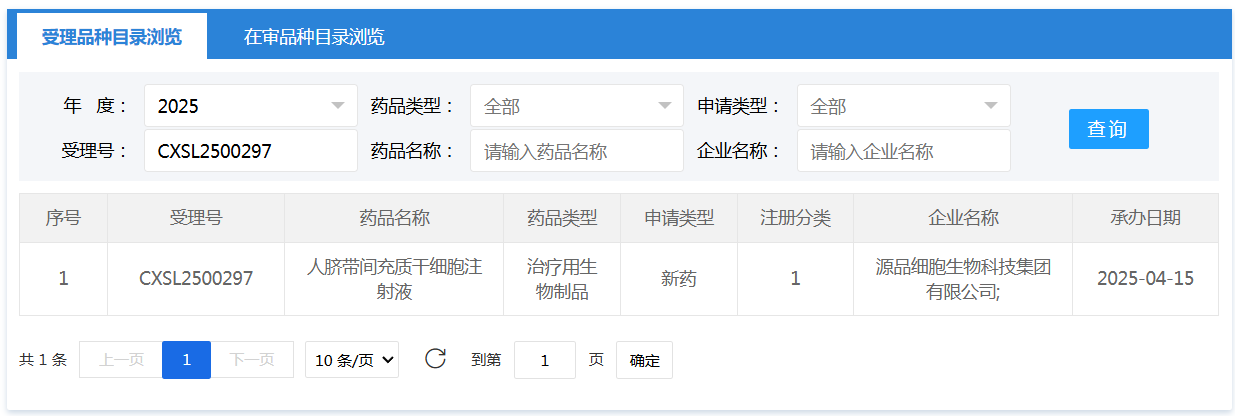Viewport: 1235px width, 416px height.
Task: Click the 药品类型 column header
Action: pos(562,218)
